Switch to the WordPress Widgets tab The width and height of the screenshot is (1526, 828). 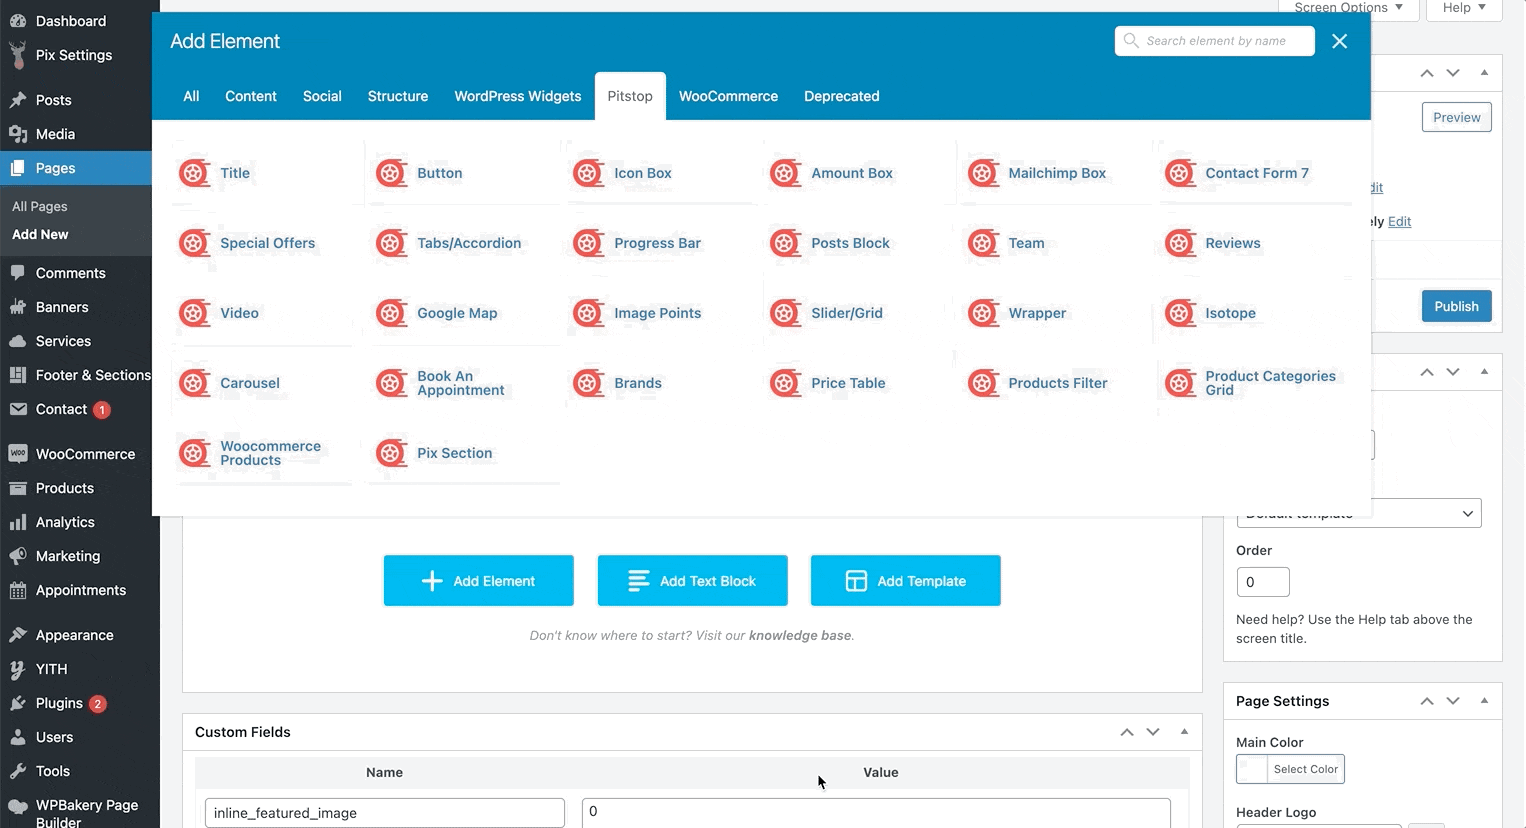pyautogui.click(x=518, y=96)
